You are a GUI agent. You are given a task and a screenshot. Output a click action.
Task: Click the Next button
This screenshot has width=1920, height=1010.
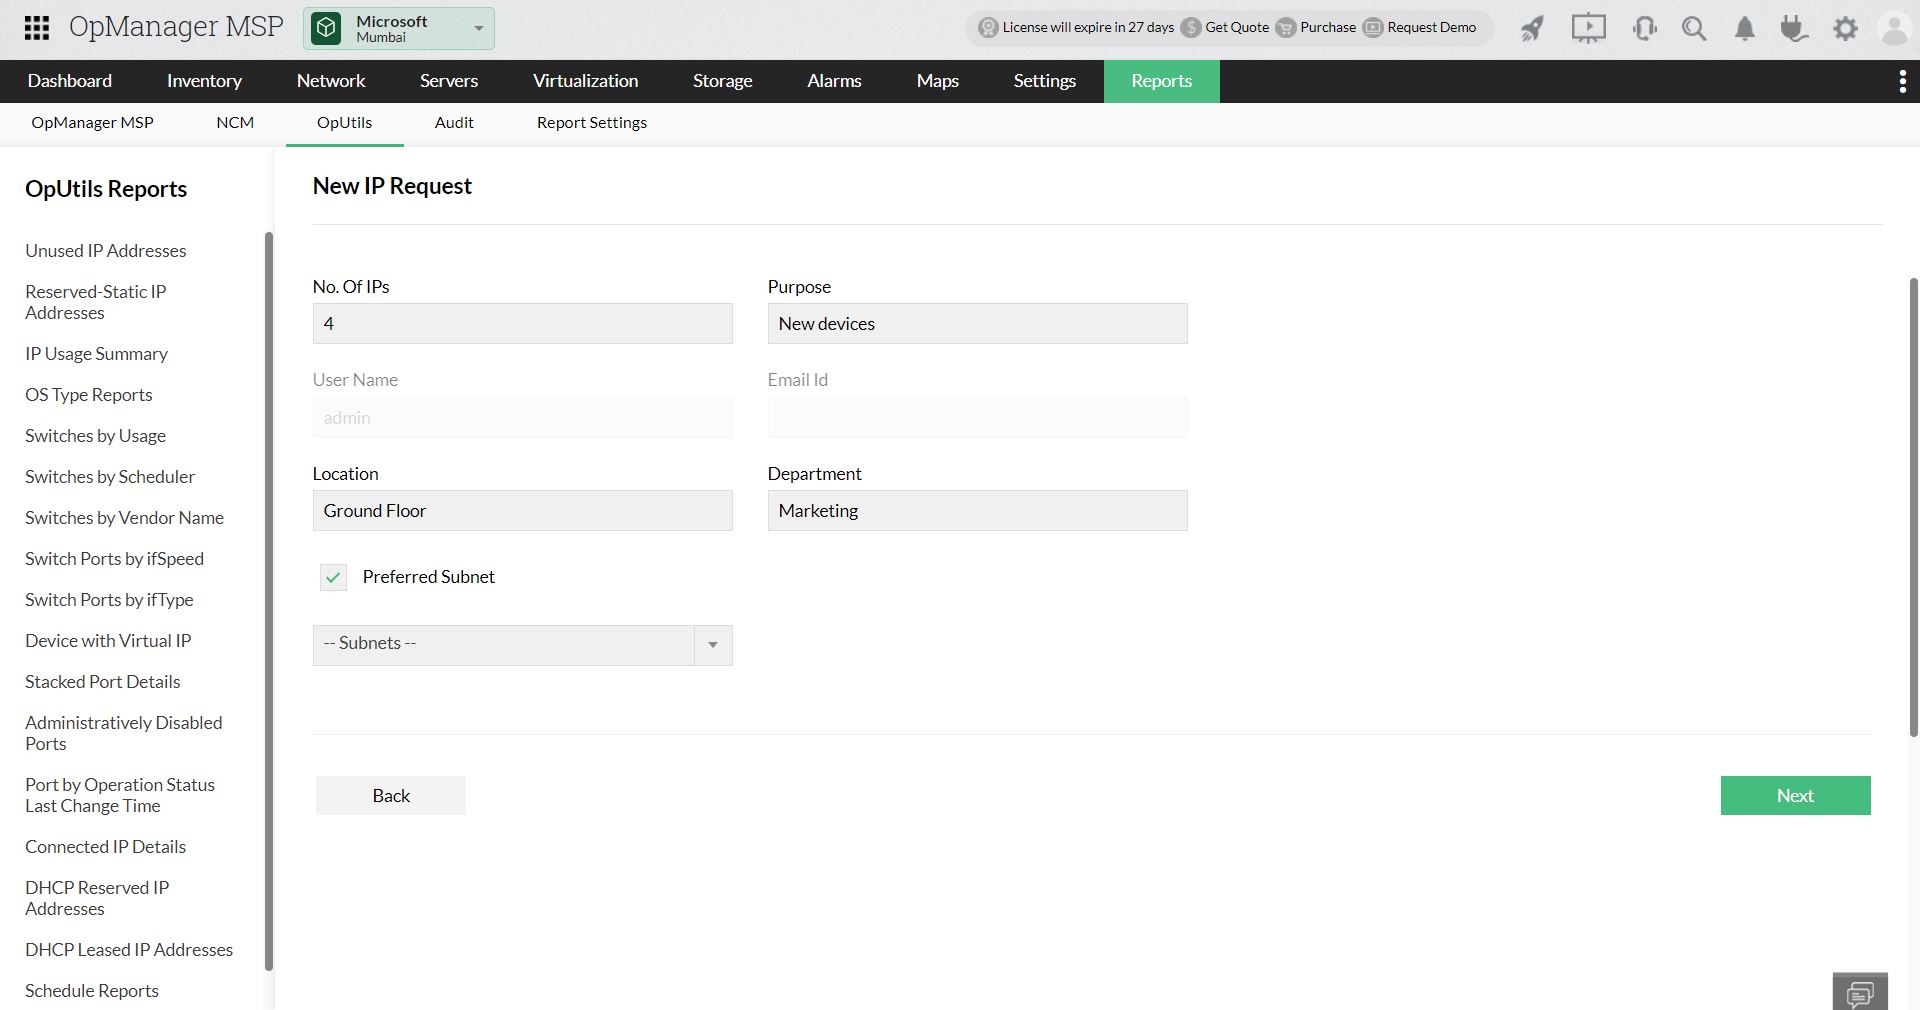click(x=1795, y=795)
